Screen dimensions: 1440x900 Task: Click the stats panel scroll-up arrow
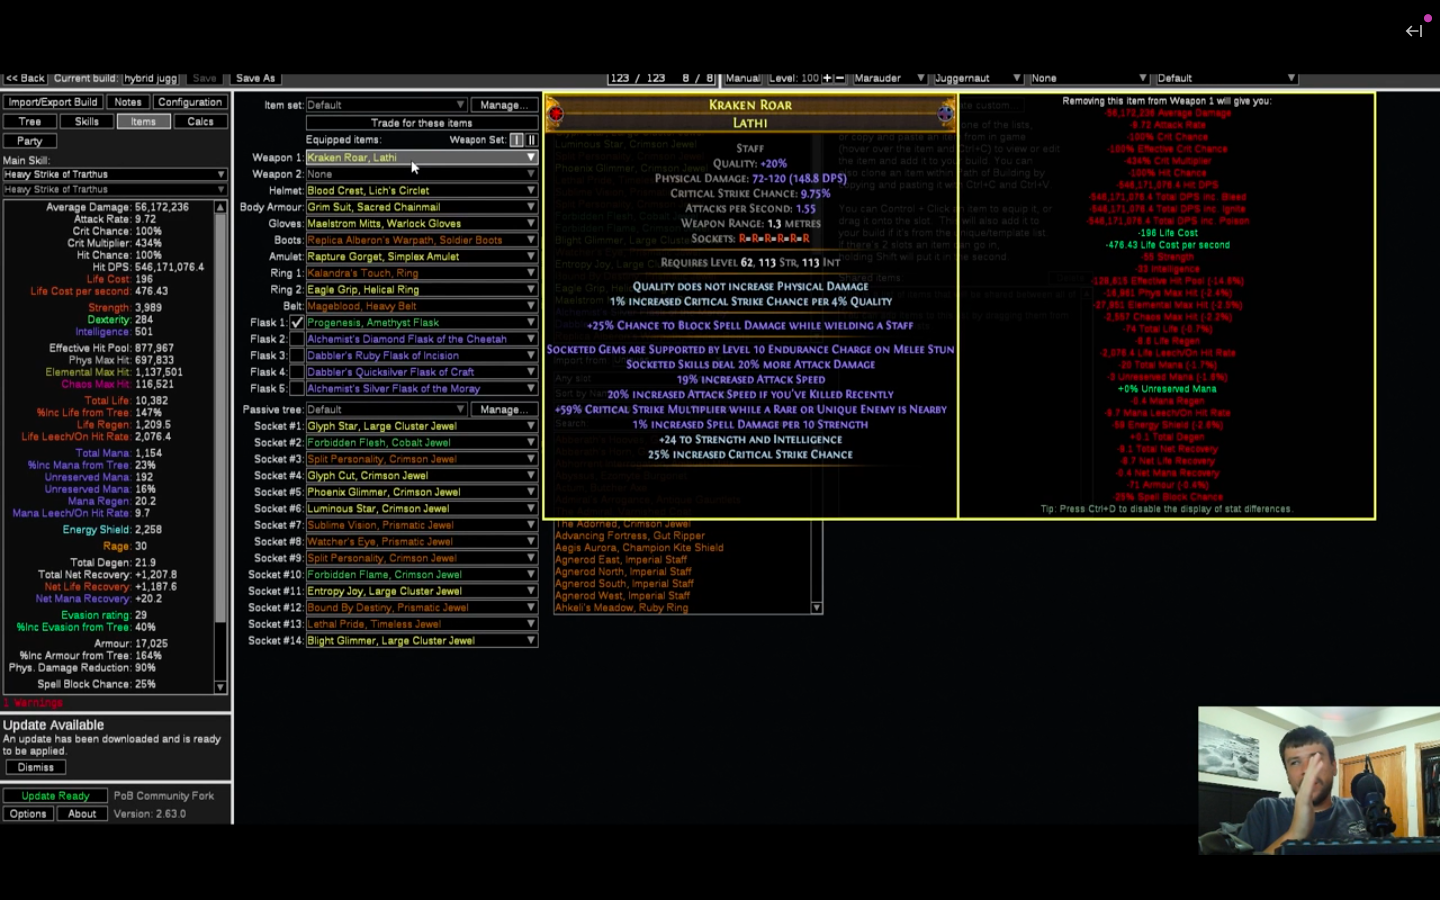[x=220, y=207]
